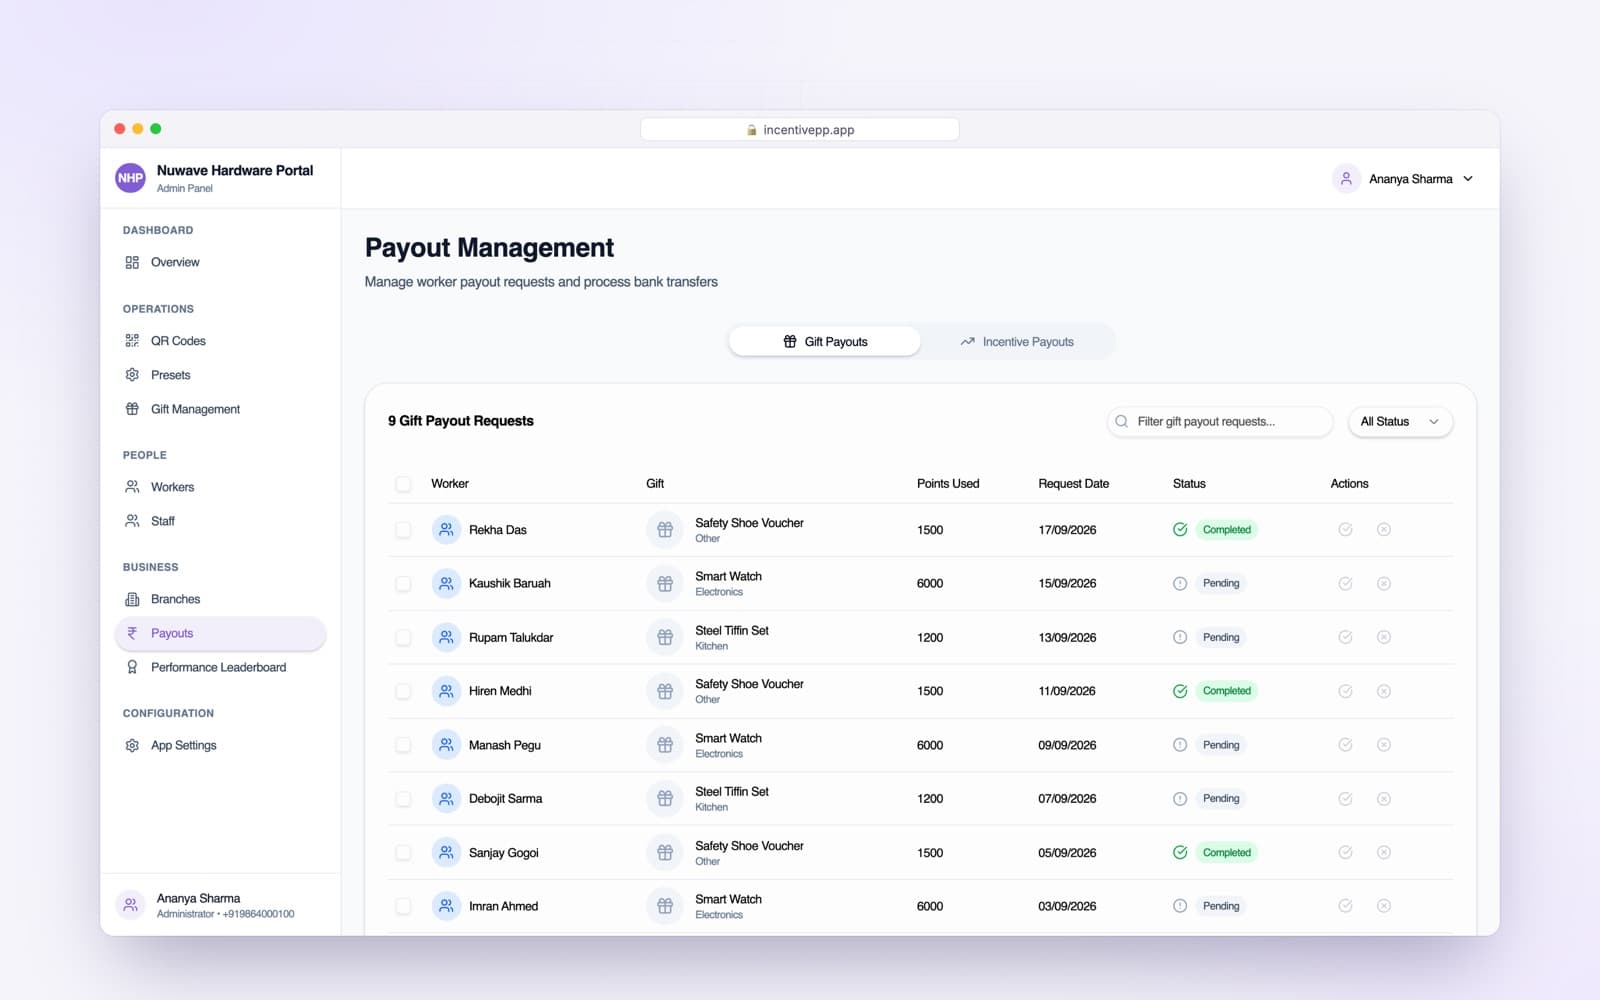Reject Debojit Sarma's payout request

click(x=1384, y=799)
